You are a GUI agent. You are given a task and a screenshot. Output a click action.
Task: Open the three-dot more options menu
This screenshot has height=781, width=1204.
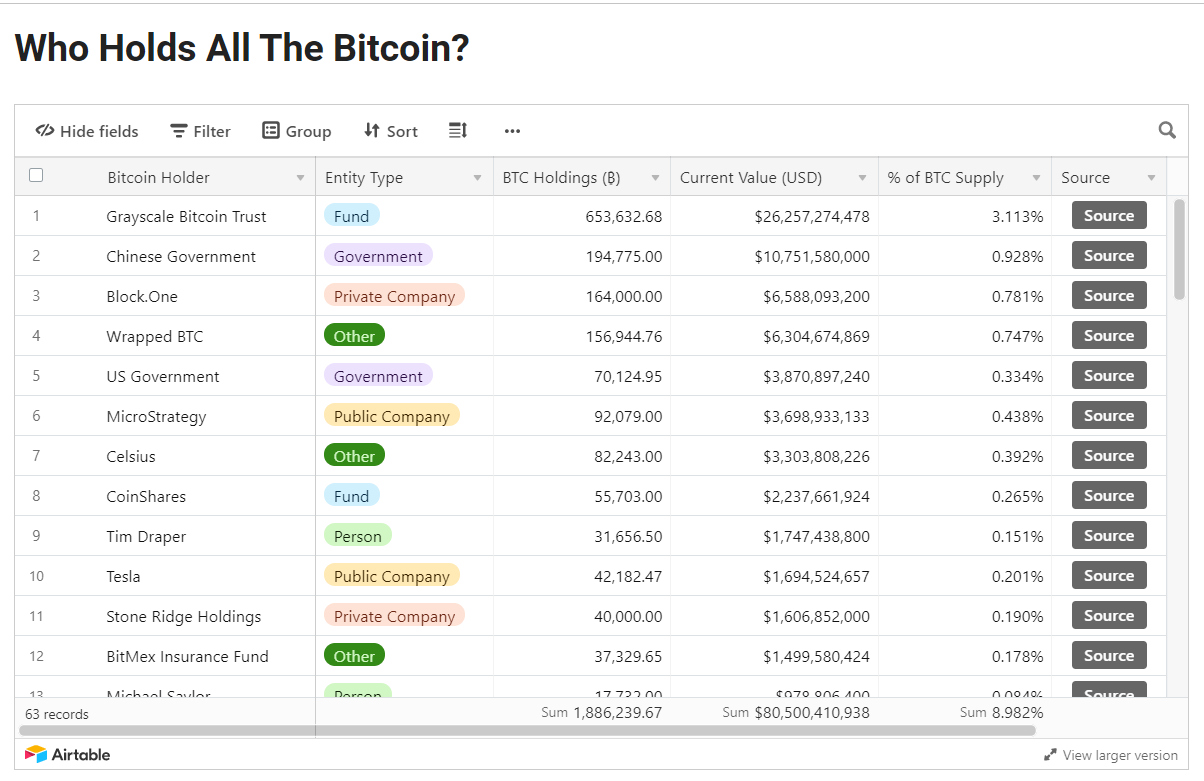[x=512, y=131]
